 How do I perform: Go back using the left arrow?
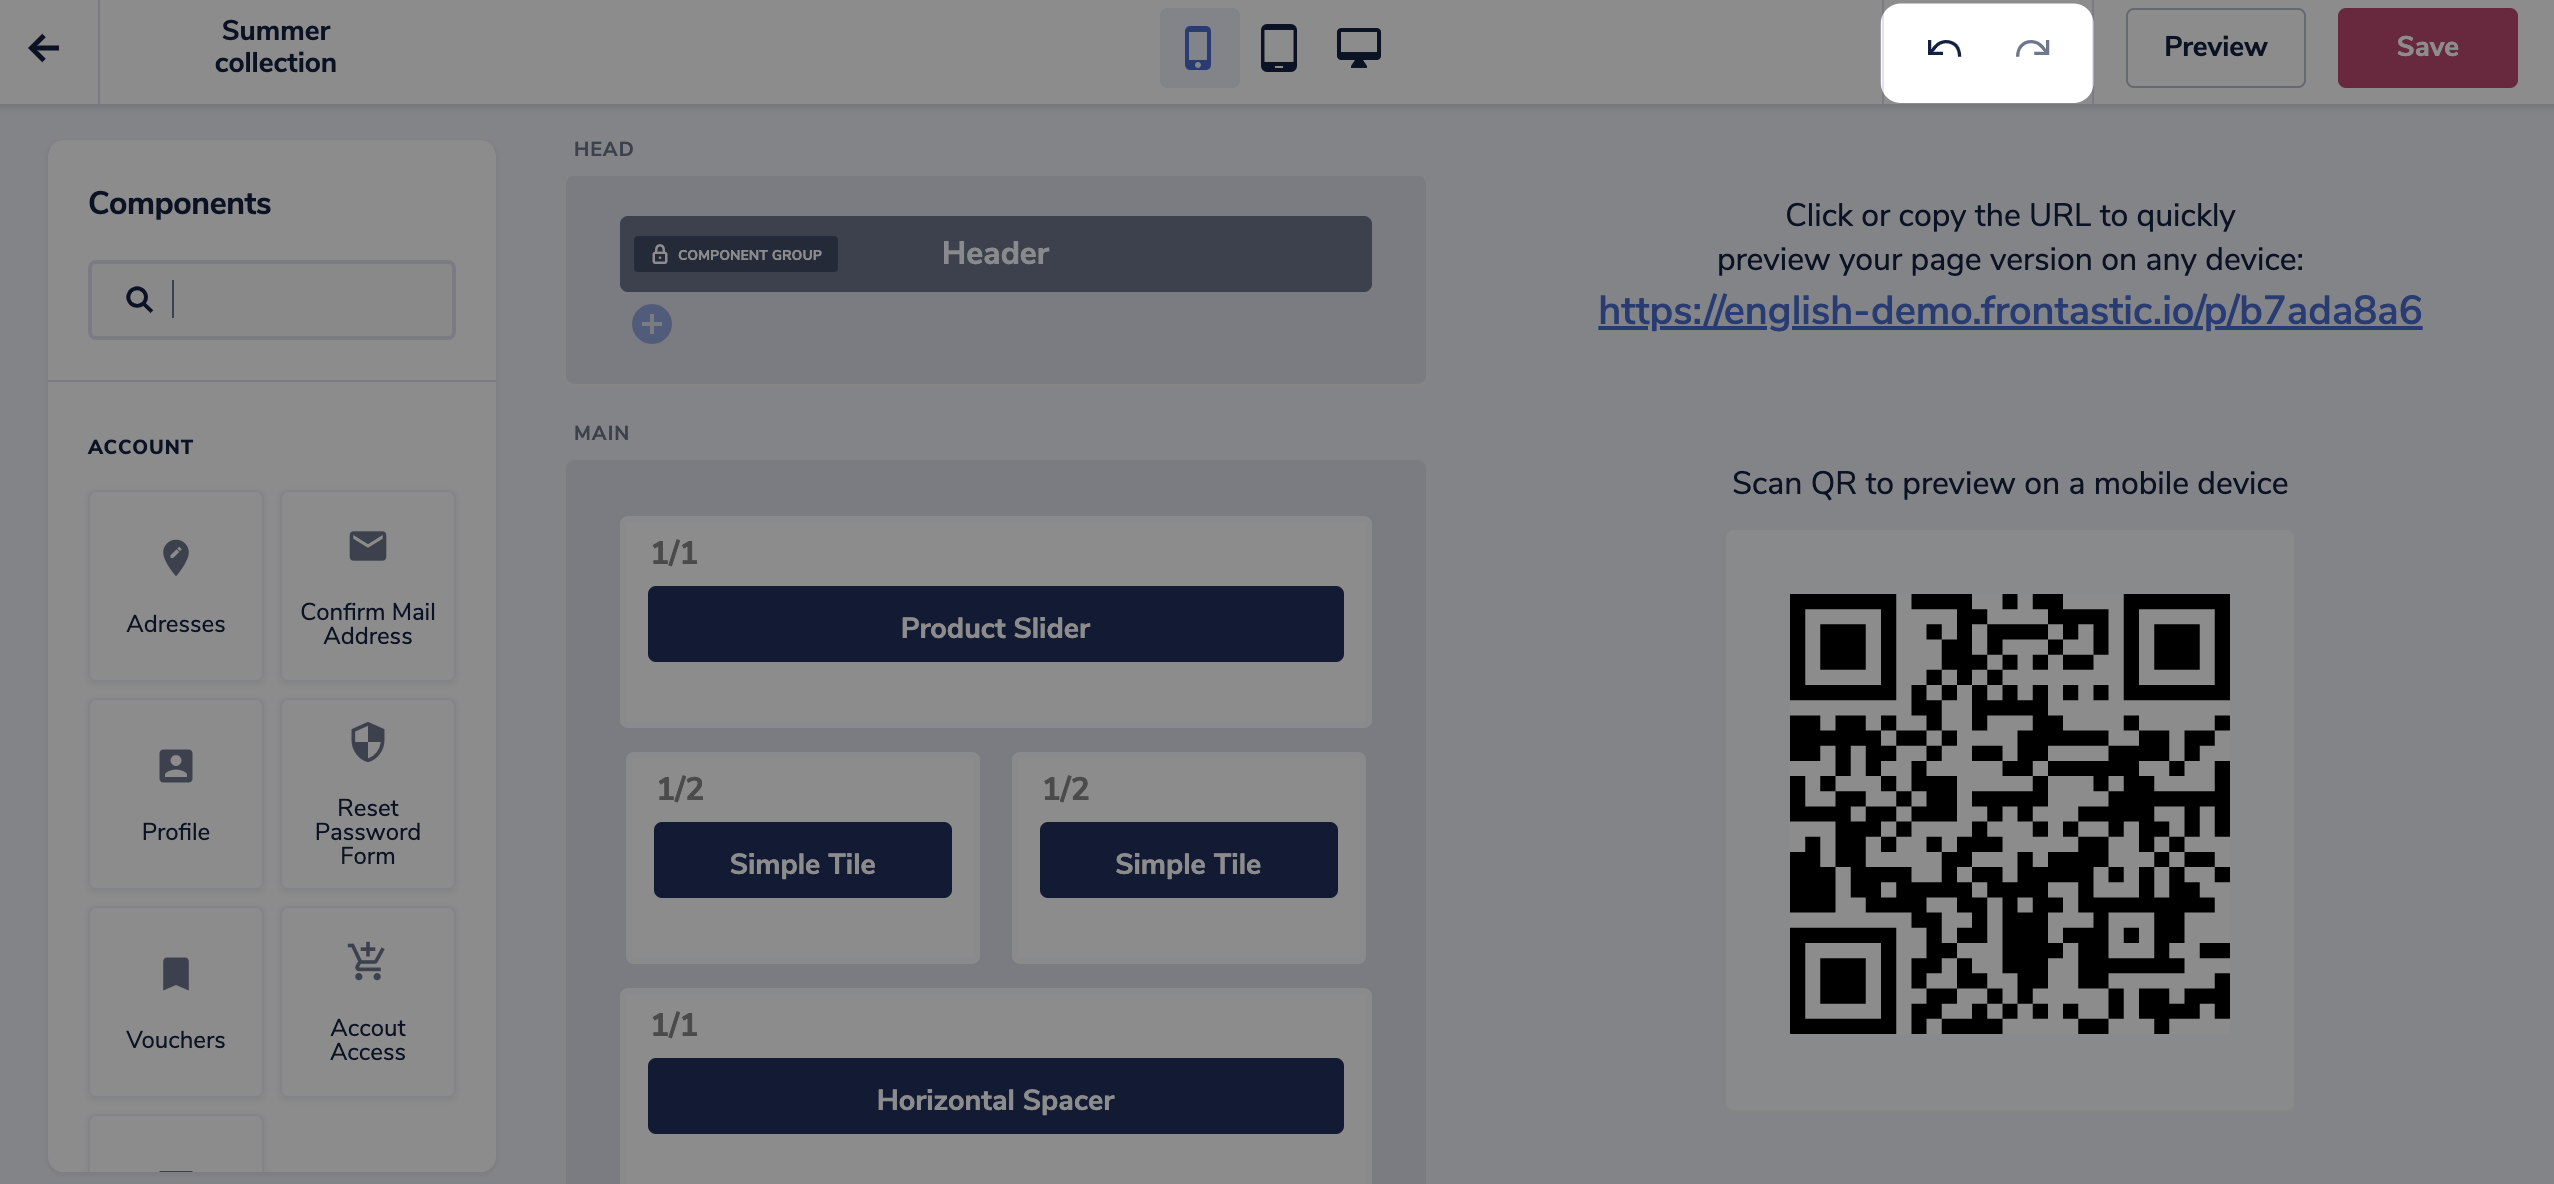tap(44, 47)
